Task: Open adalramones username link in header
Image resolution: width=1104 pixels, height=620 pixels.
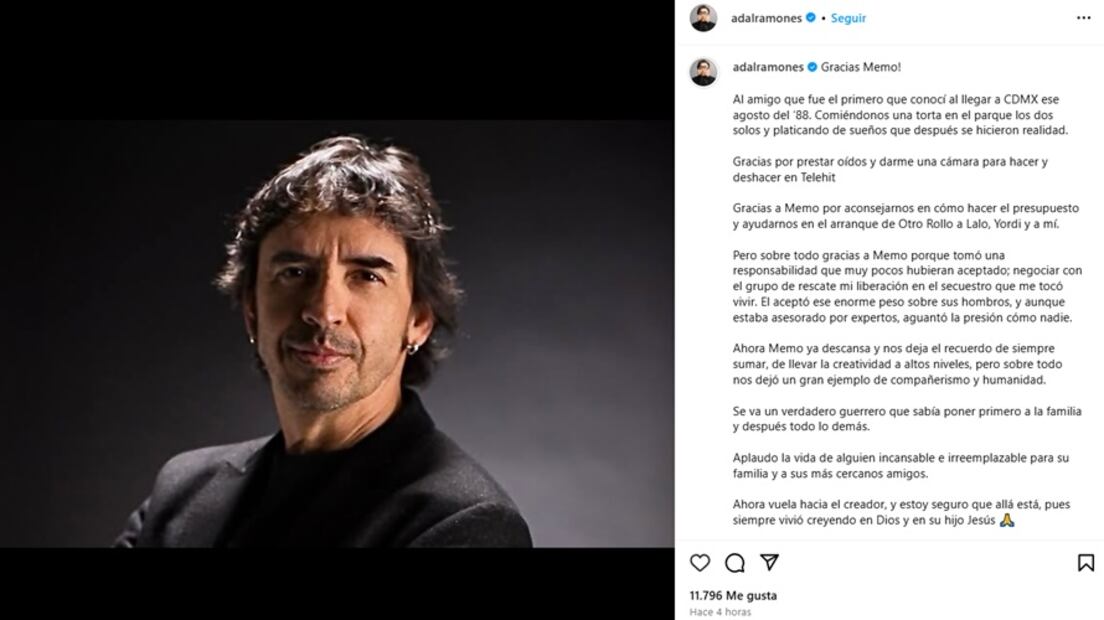Action: (x=766, y=18)
